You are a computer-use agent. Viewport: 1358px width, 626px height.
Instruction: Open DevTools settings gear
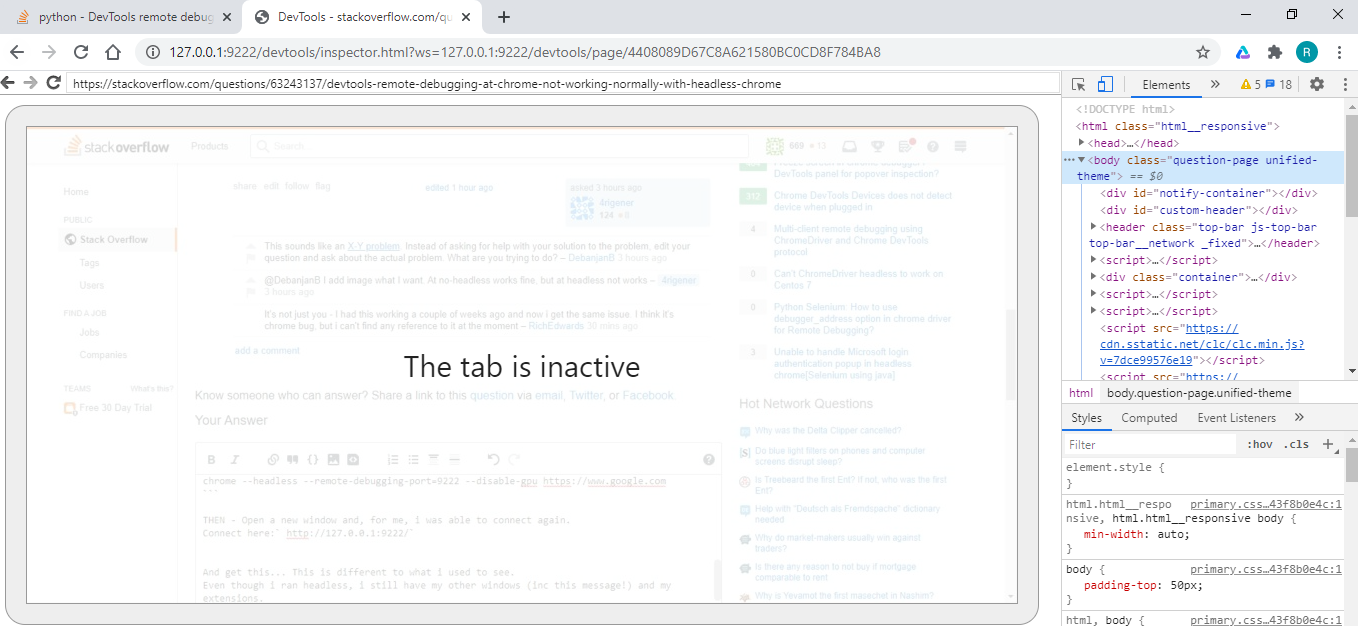coord(1317,85)
